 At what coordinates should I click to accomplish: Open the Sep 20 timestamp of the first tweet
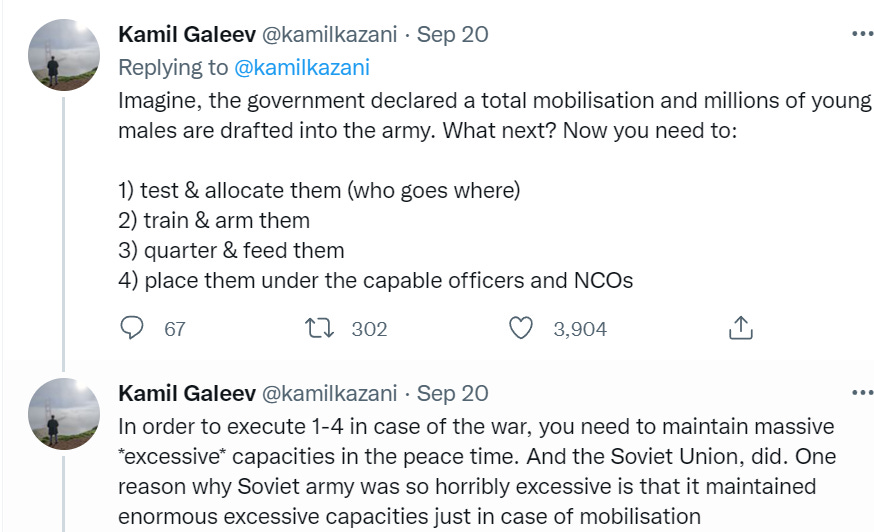[453, 35]
